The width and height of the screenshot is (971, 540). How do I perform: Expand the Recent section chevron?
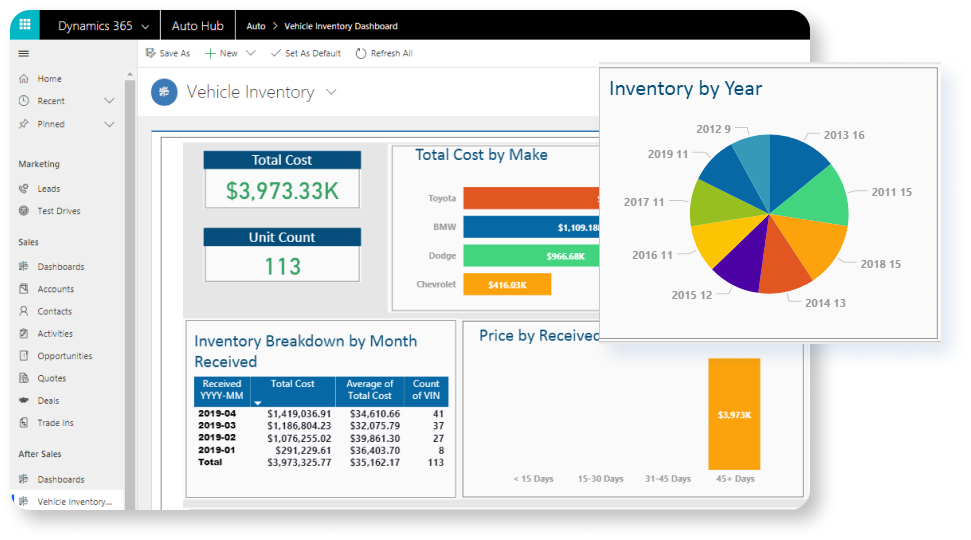point(110,101)
